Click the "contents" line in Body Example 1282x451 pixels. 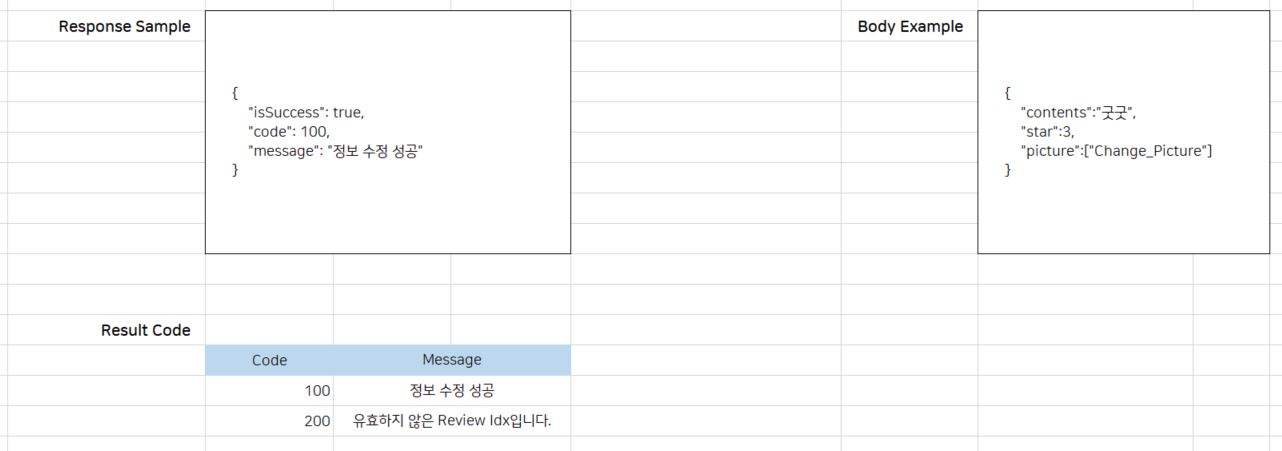click(1078, 113)
